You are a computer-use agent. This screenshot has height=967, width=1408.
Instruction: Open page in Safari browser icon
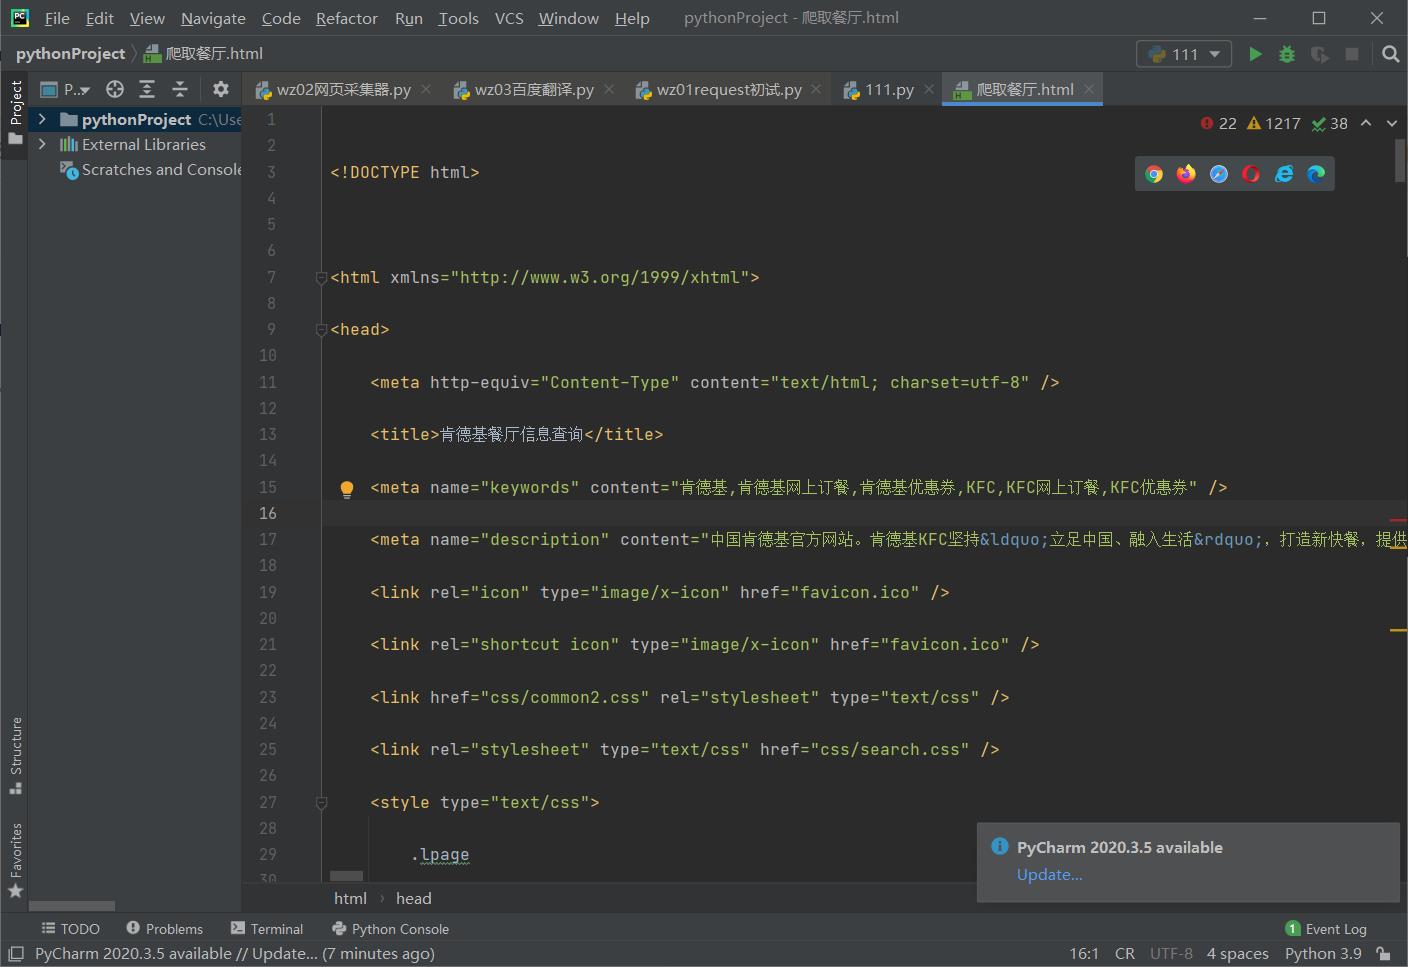[x=1219, y=174]
